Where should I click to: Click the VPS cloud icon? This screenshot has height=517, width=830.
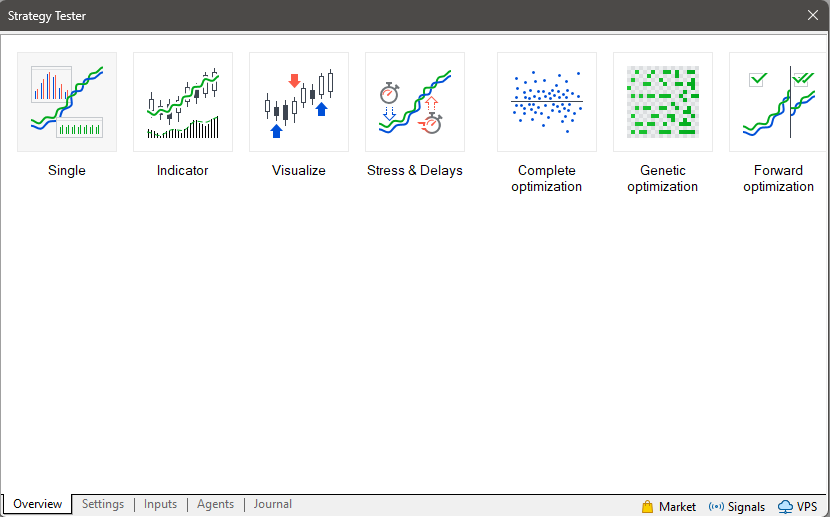[x=786, y=507]
